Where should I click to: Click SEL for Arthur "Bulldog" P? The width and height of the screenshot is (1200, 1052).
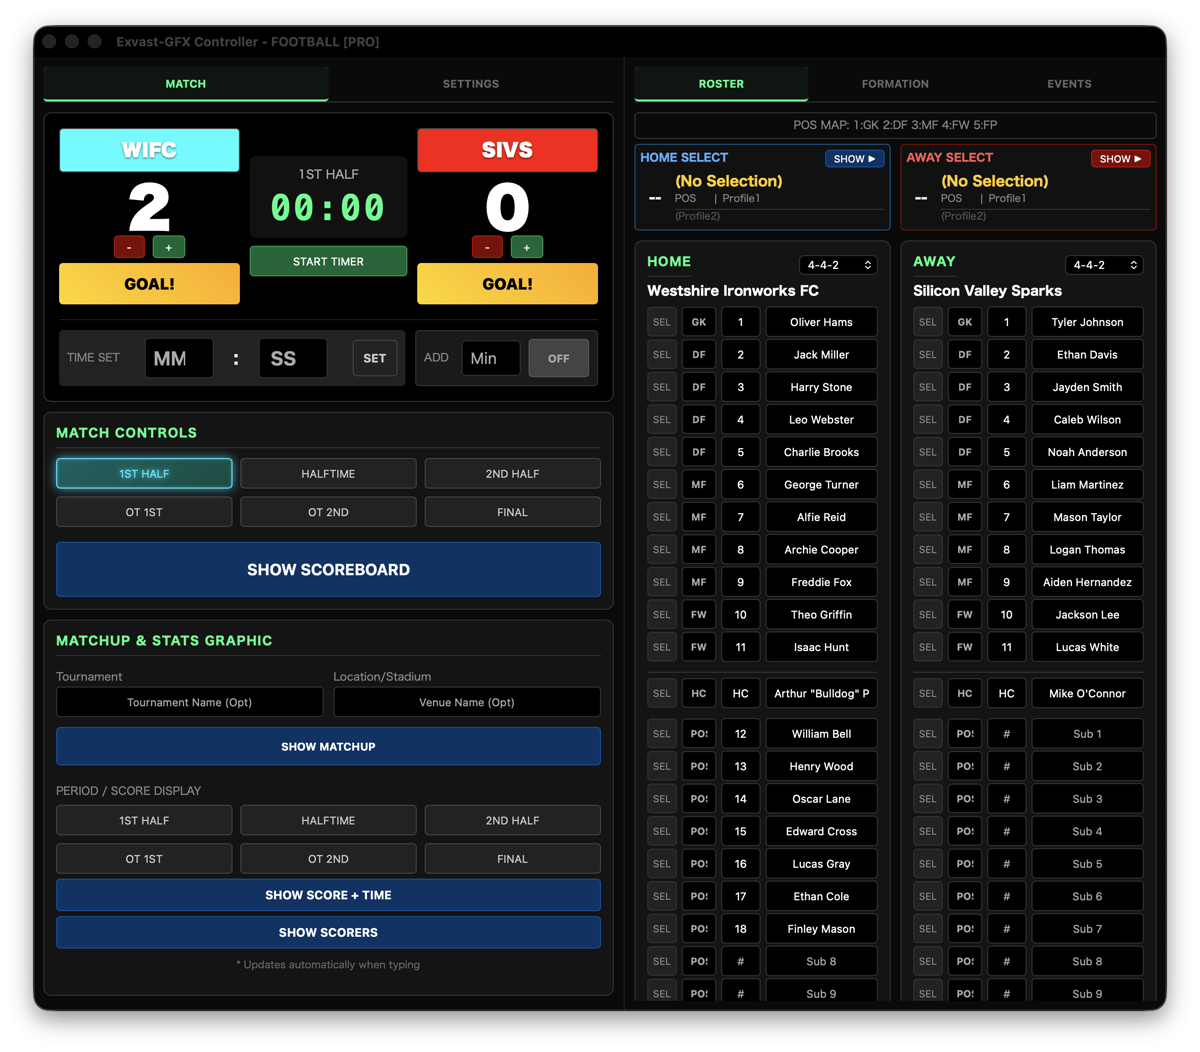[x=661, y=693]
